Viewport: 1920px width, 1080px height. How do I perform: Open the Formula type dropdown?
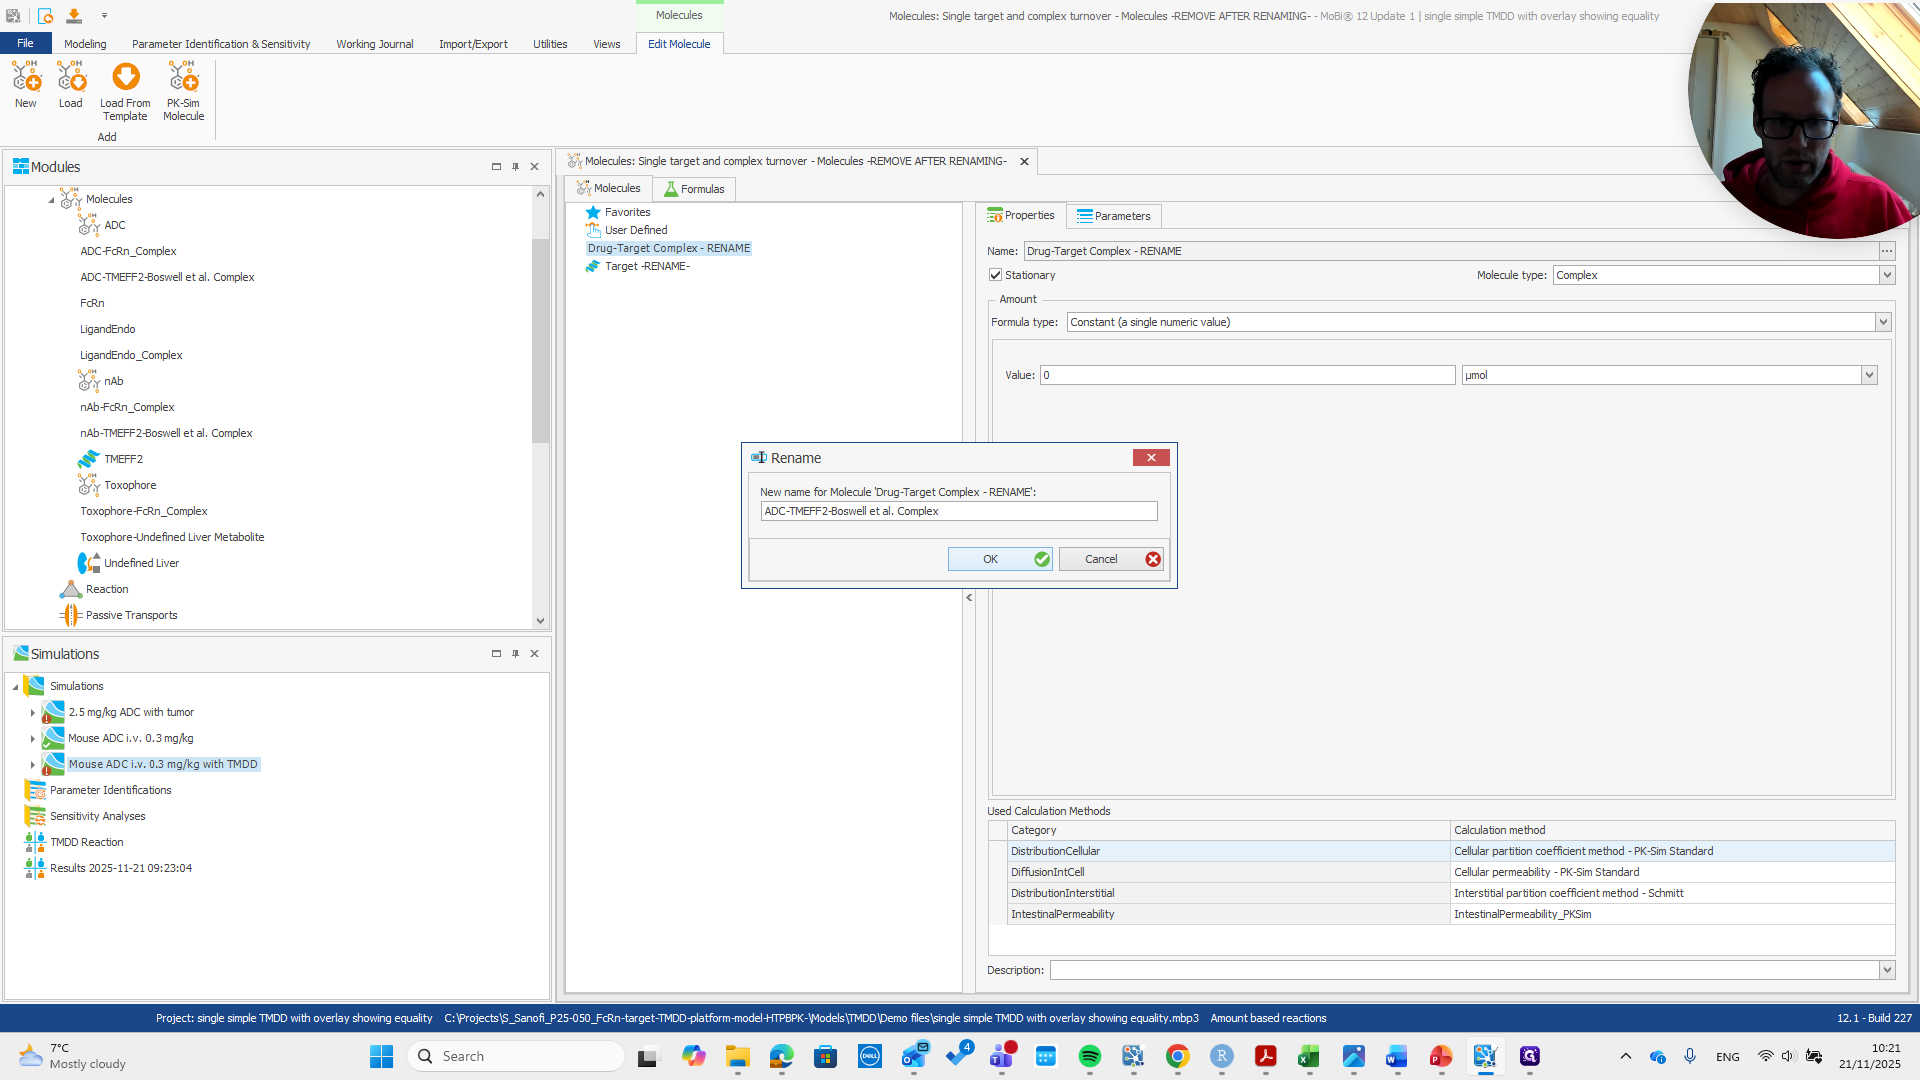pos(1883,322)
